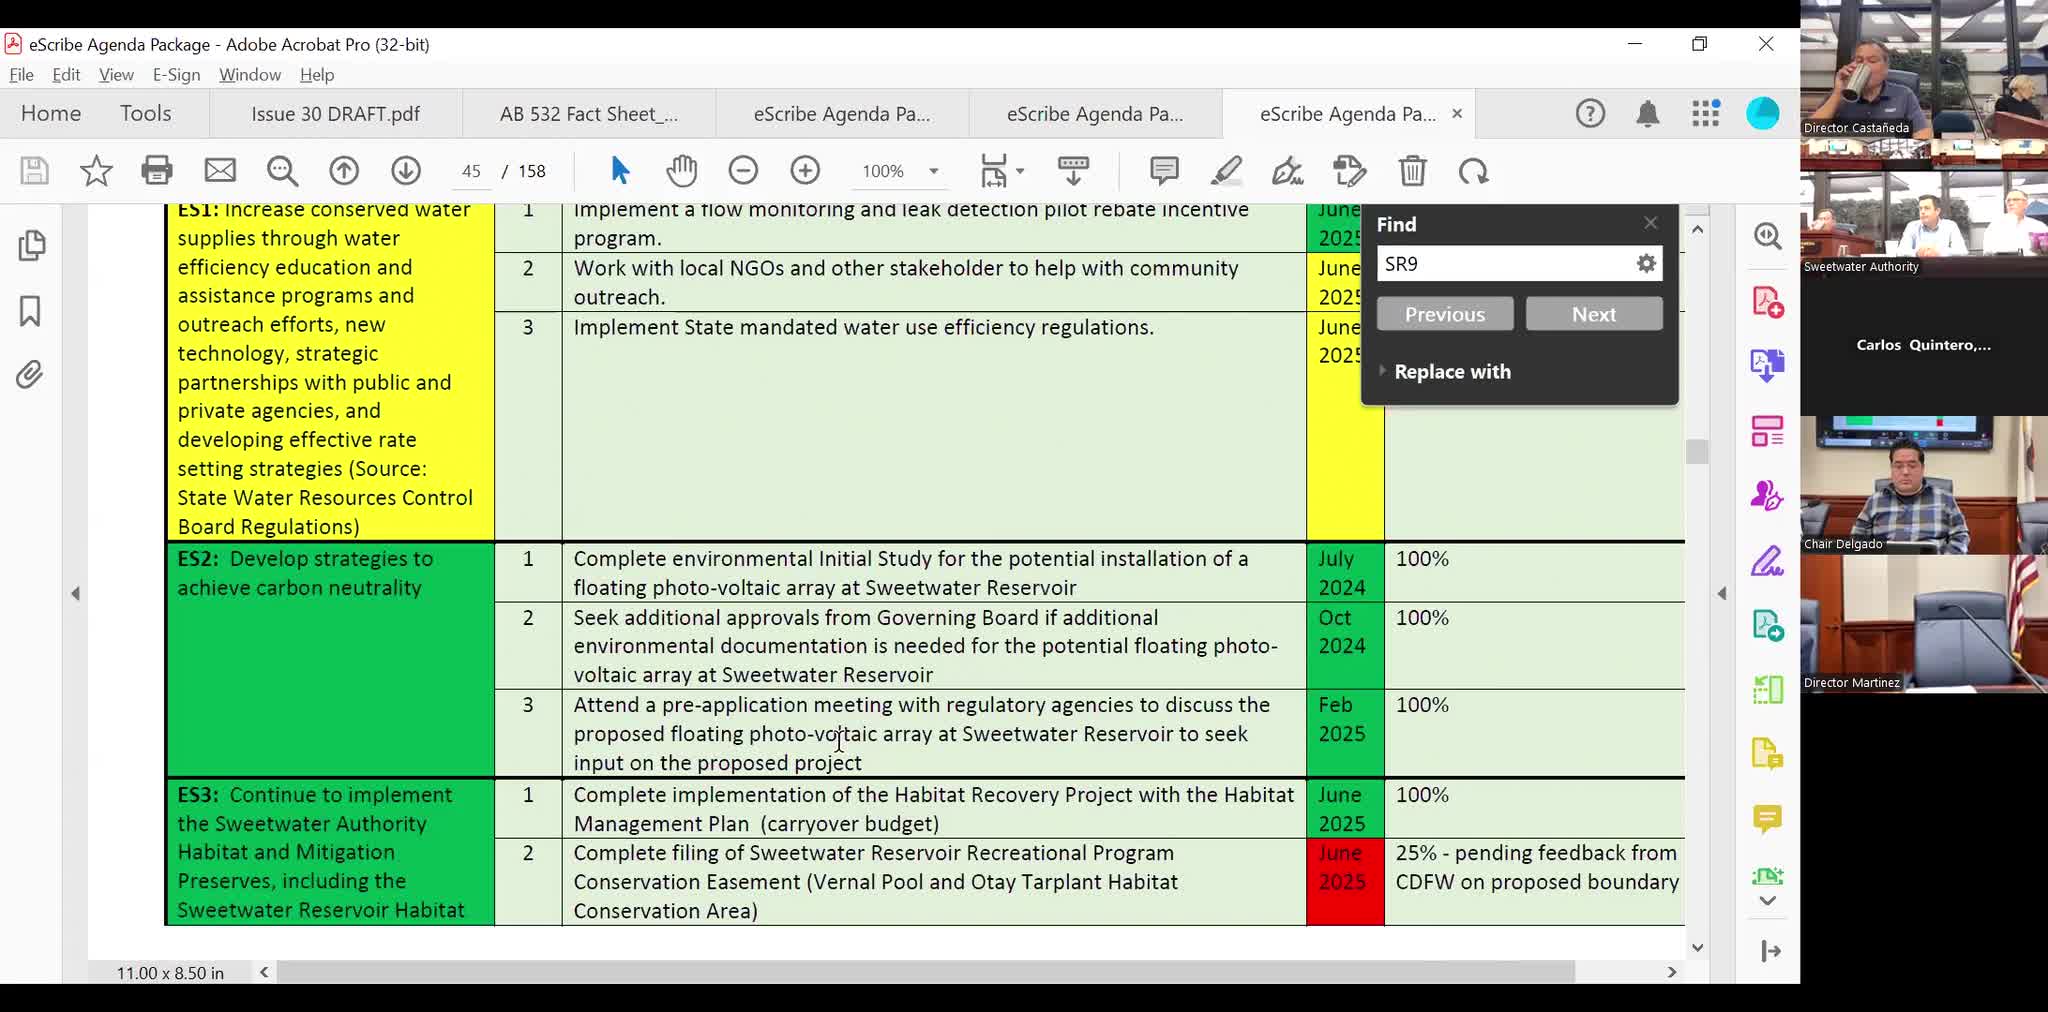The width and height of the screenshot is (2048, 1012).
Task: Collapse the left navigation pane arrow
Action: coord(75,593)
